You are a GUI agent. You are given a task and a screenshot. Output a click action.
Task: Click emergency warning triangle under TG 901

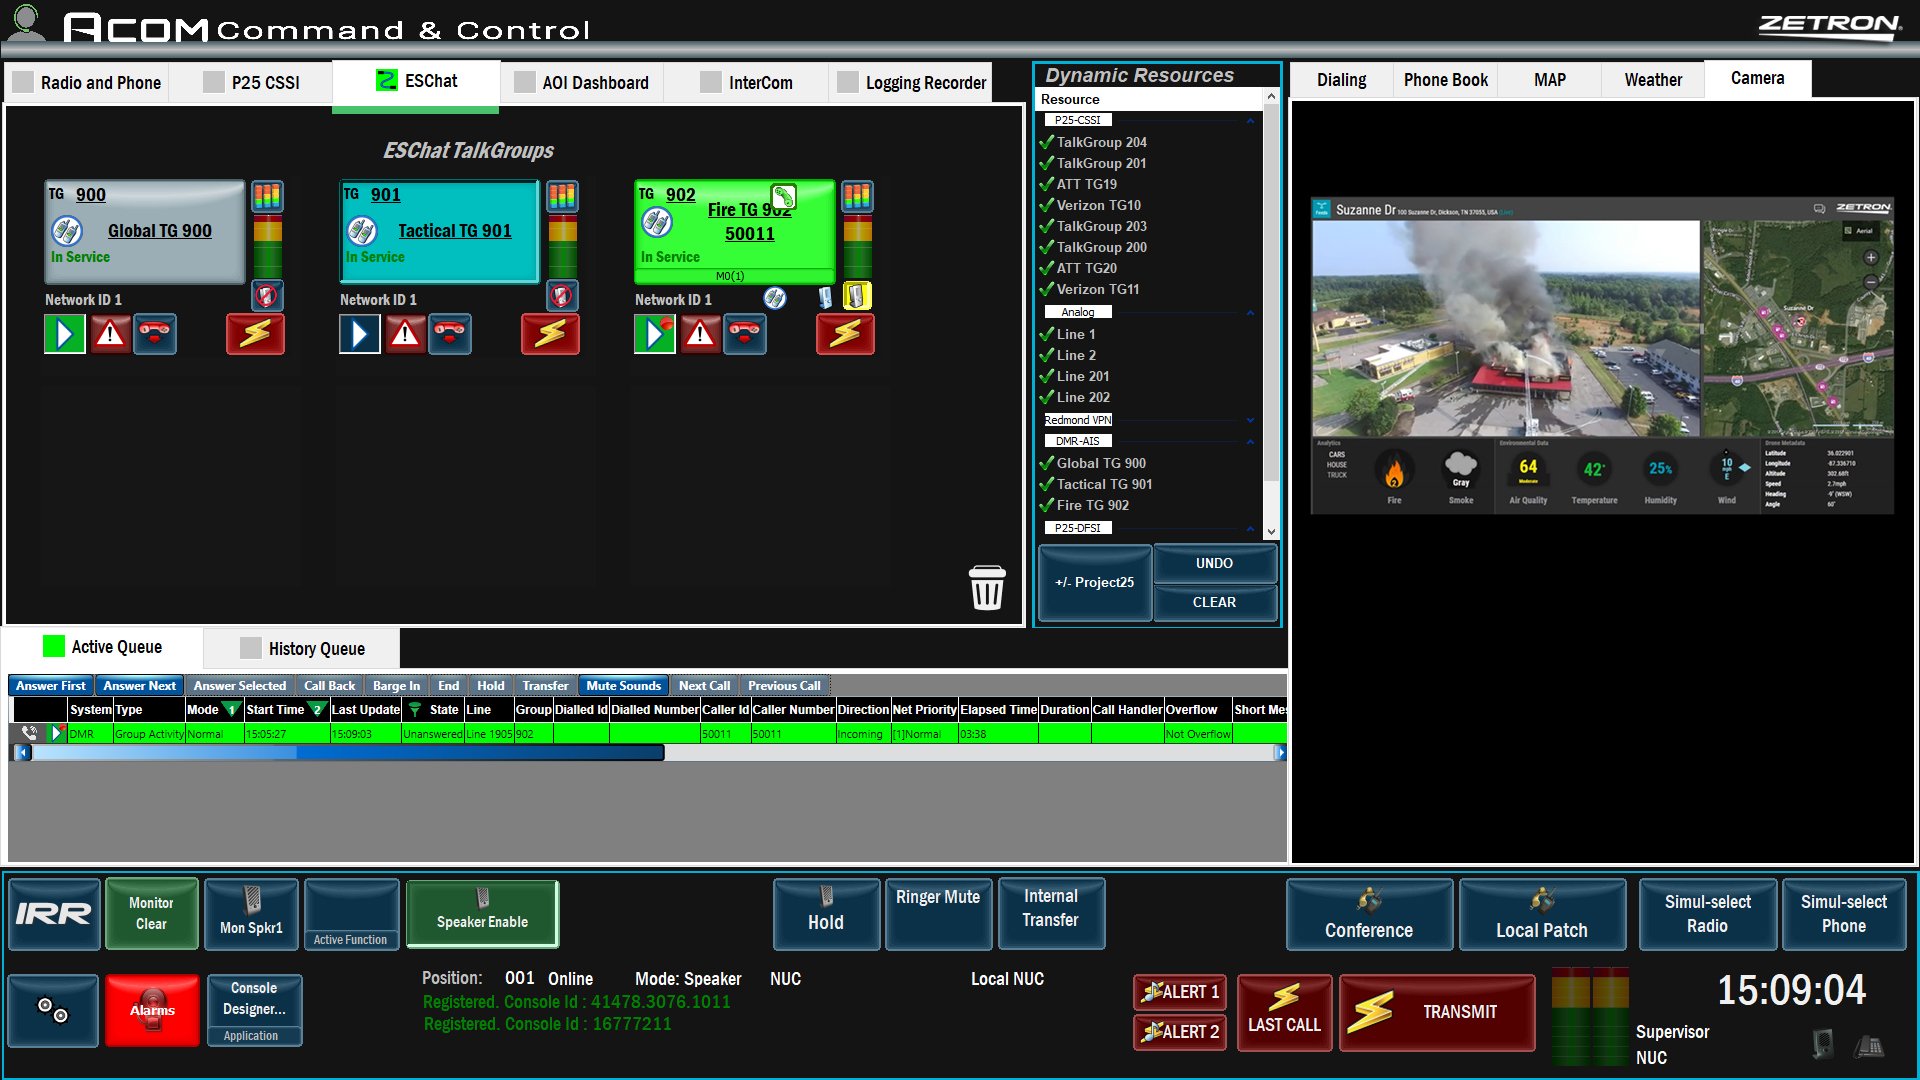coord(405,334)
